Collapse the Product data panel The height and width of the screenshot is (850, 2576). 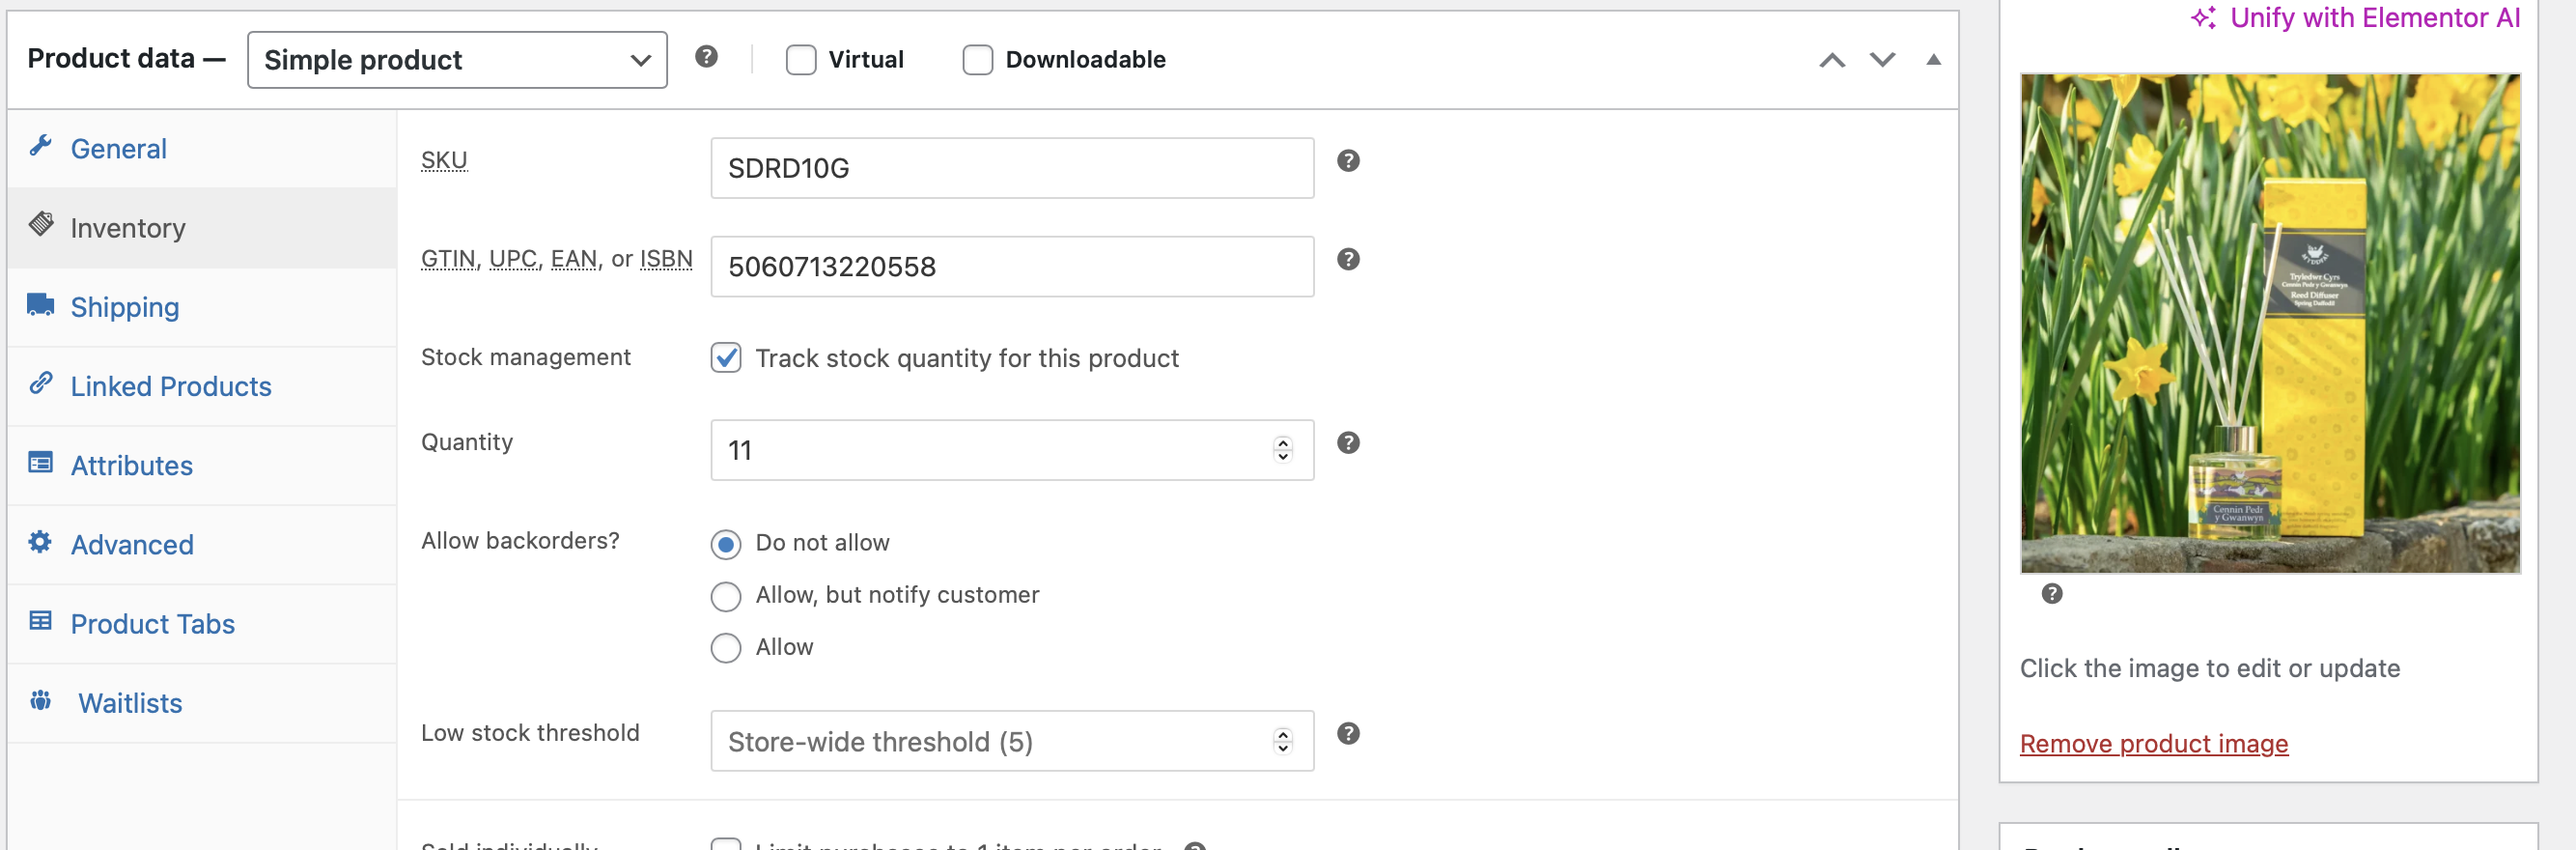(1933, 60)
